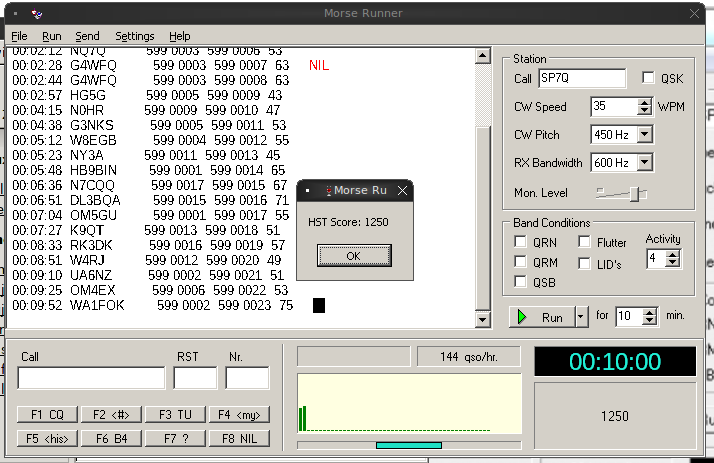This screenshot has height=463, width=714.
Task: Click the 1250 score panel
Action: pyautogui.click(x=615, y=416)
